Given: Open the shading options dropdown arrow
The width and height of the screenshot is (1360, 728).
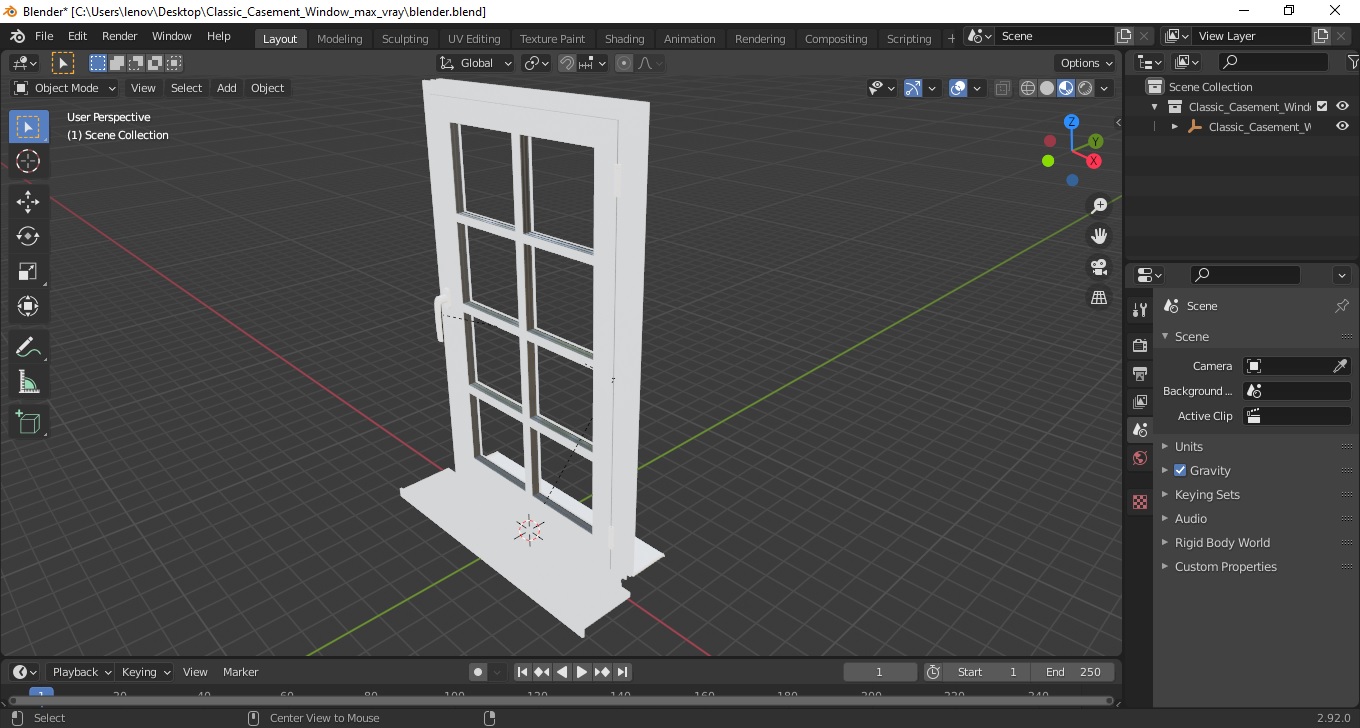Looking at the screenshot, I should click(1104, 88).
